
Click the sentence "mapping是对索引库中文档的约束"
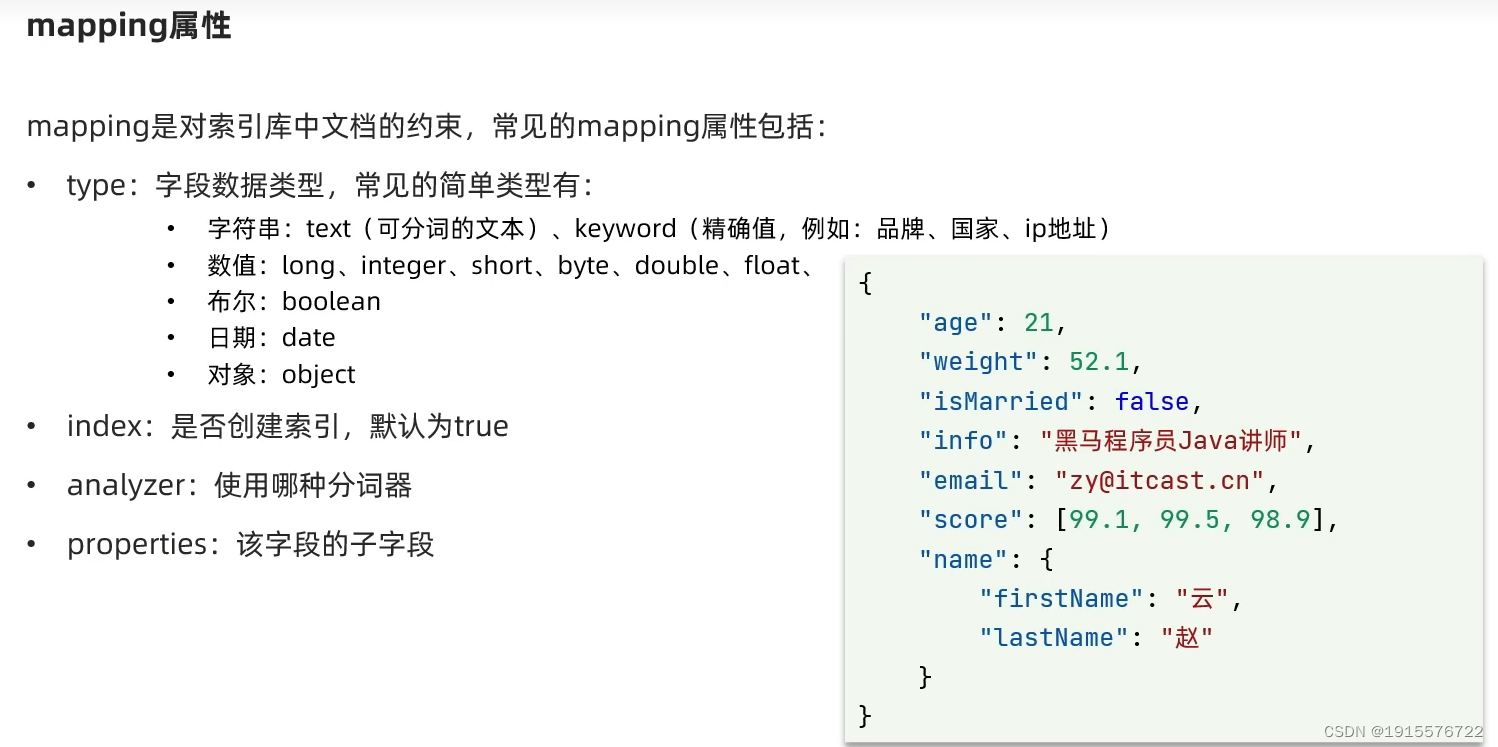pos(244,127)
